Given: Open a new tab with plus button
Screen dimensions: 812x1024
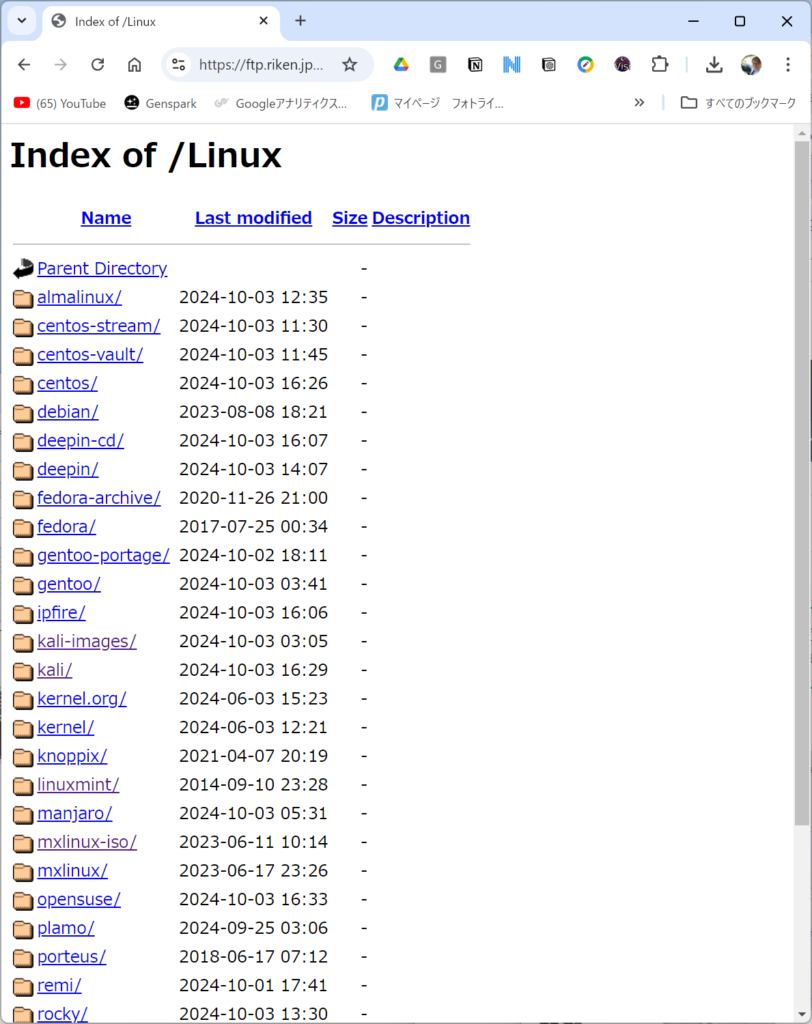Looking at the screenshot, I should coord(300,21).
